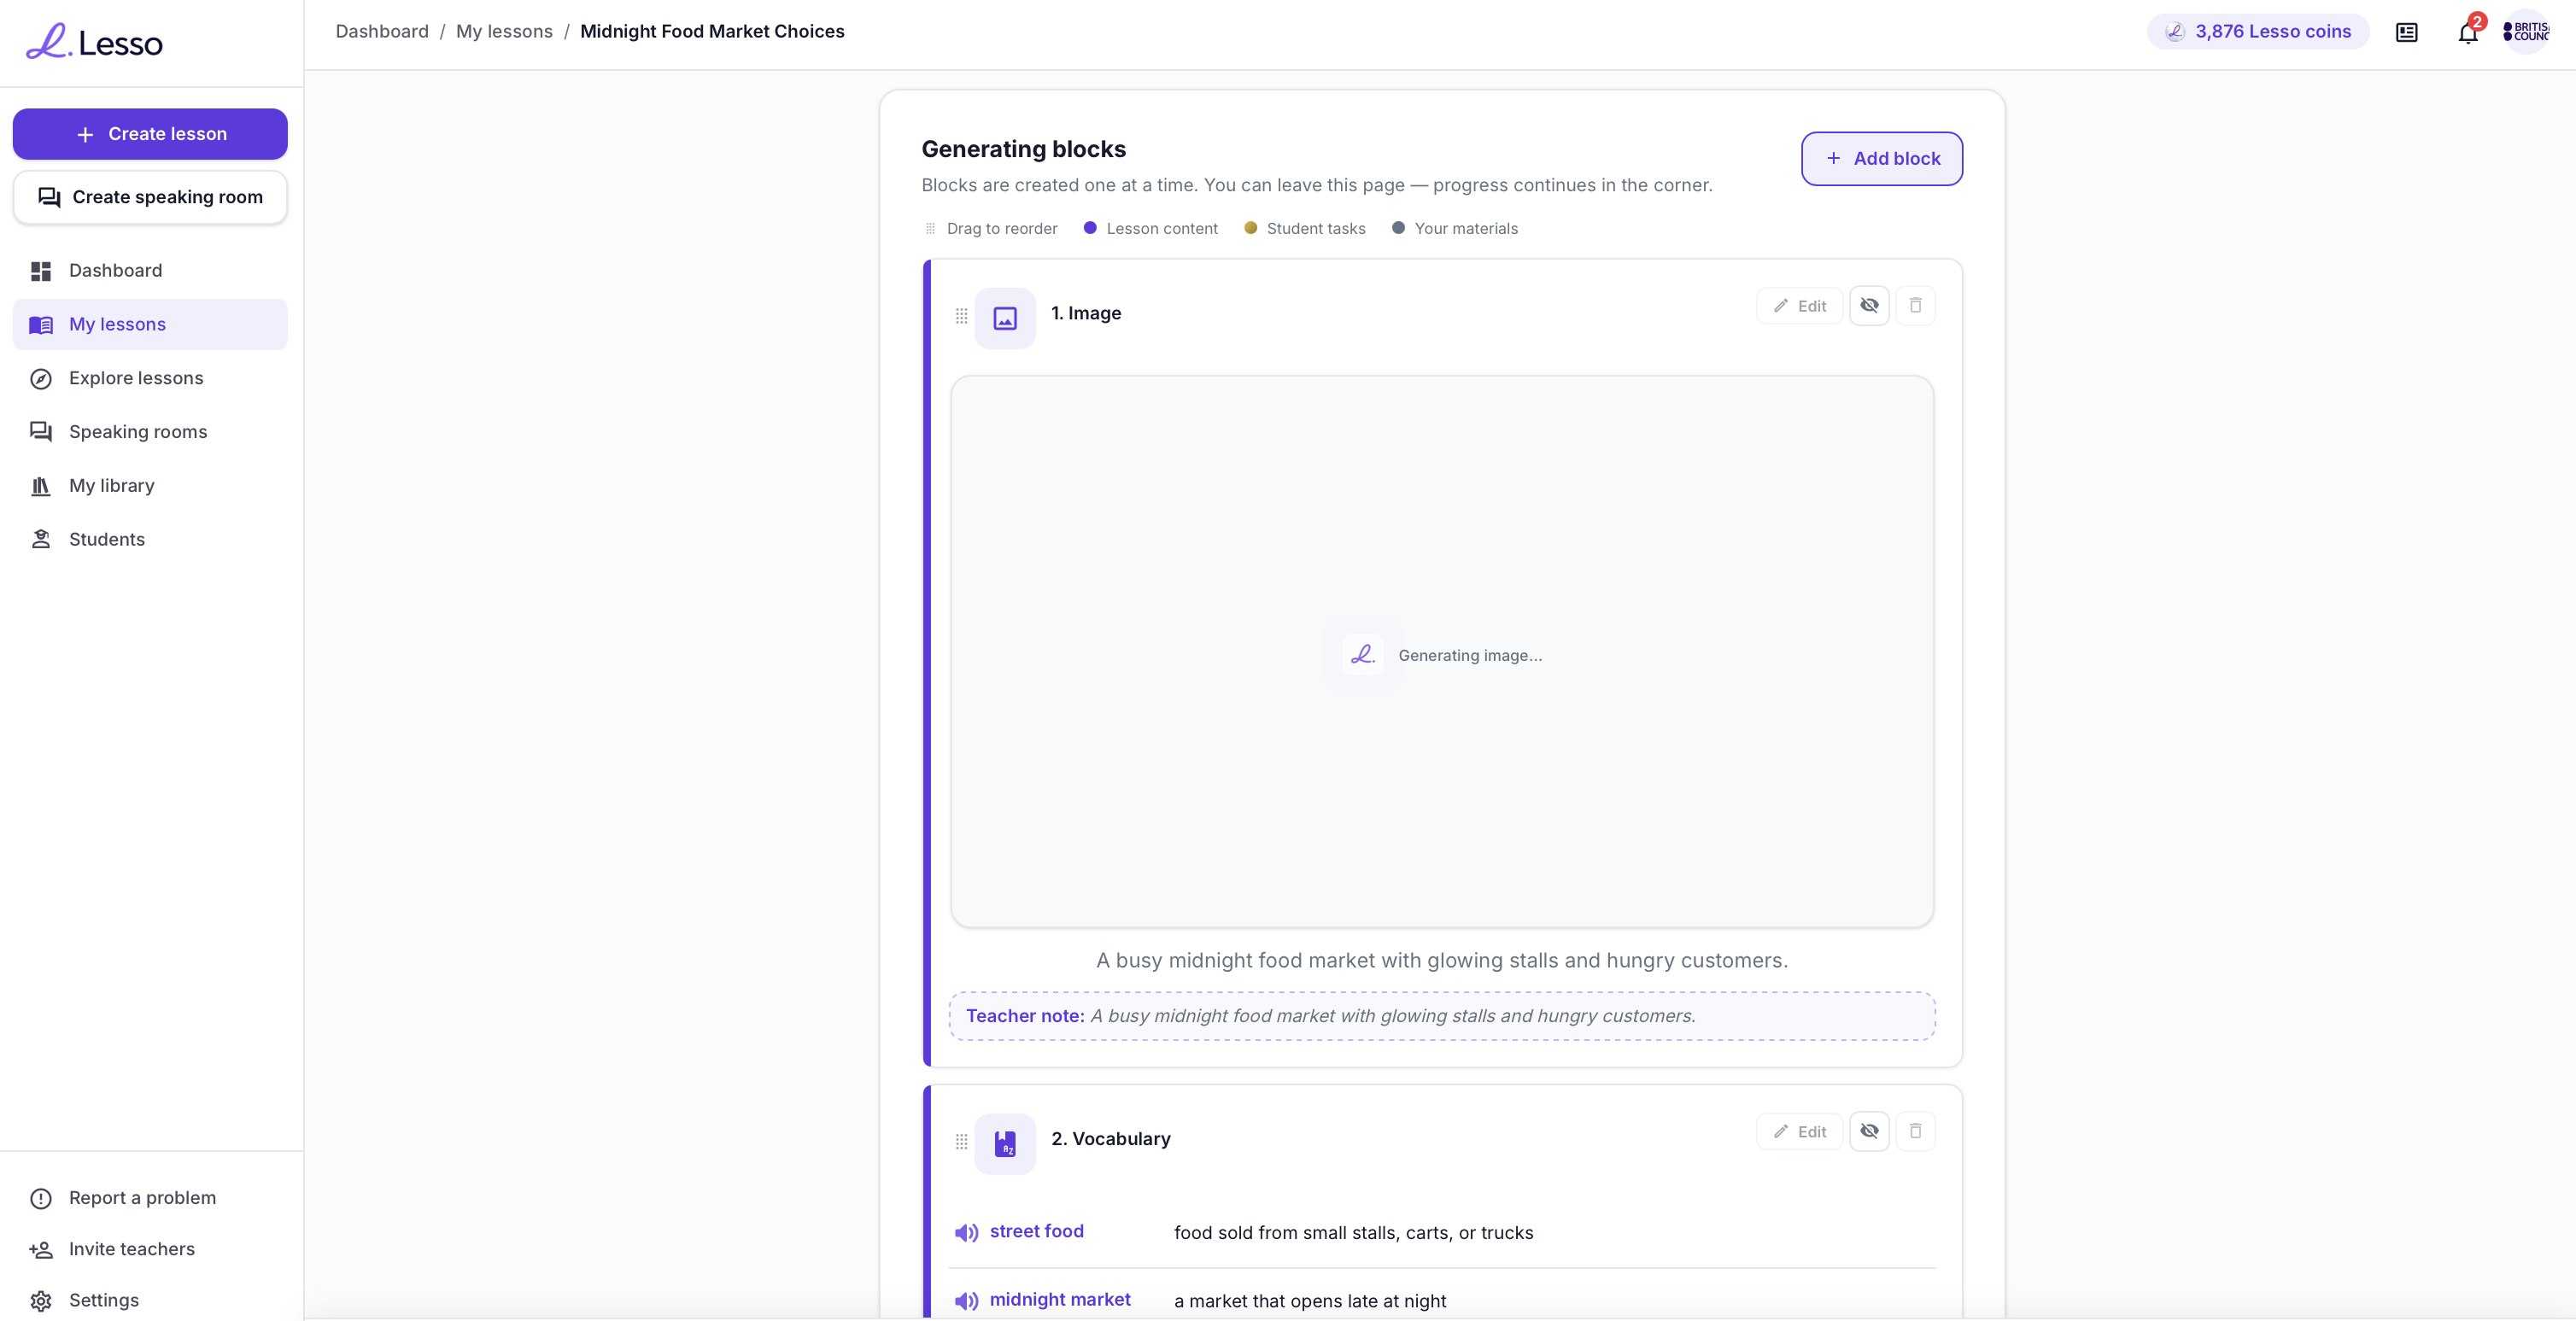This screenshot has width=2576, height=1321.
Task: Play audio for street food
Action: click(966, 1233)
